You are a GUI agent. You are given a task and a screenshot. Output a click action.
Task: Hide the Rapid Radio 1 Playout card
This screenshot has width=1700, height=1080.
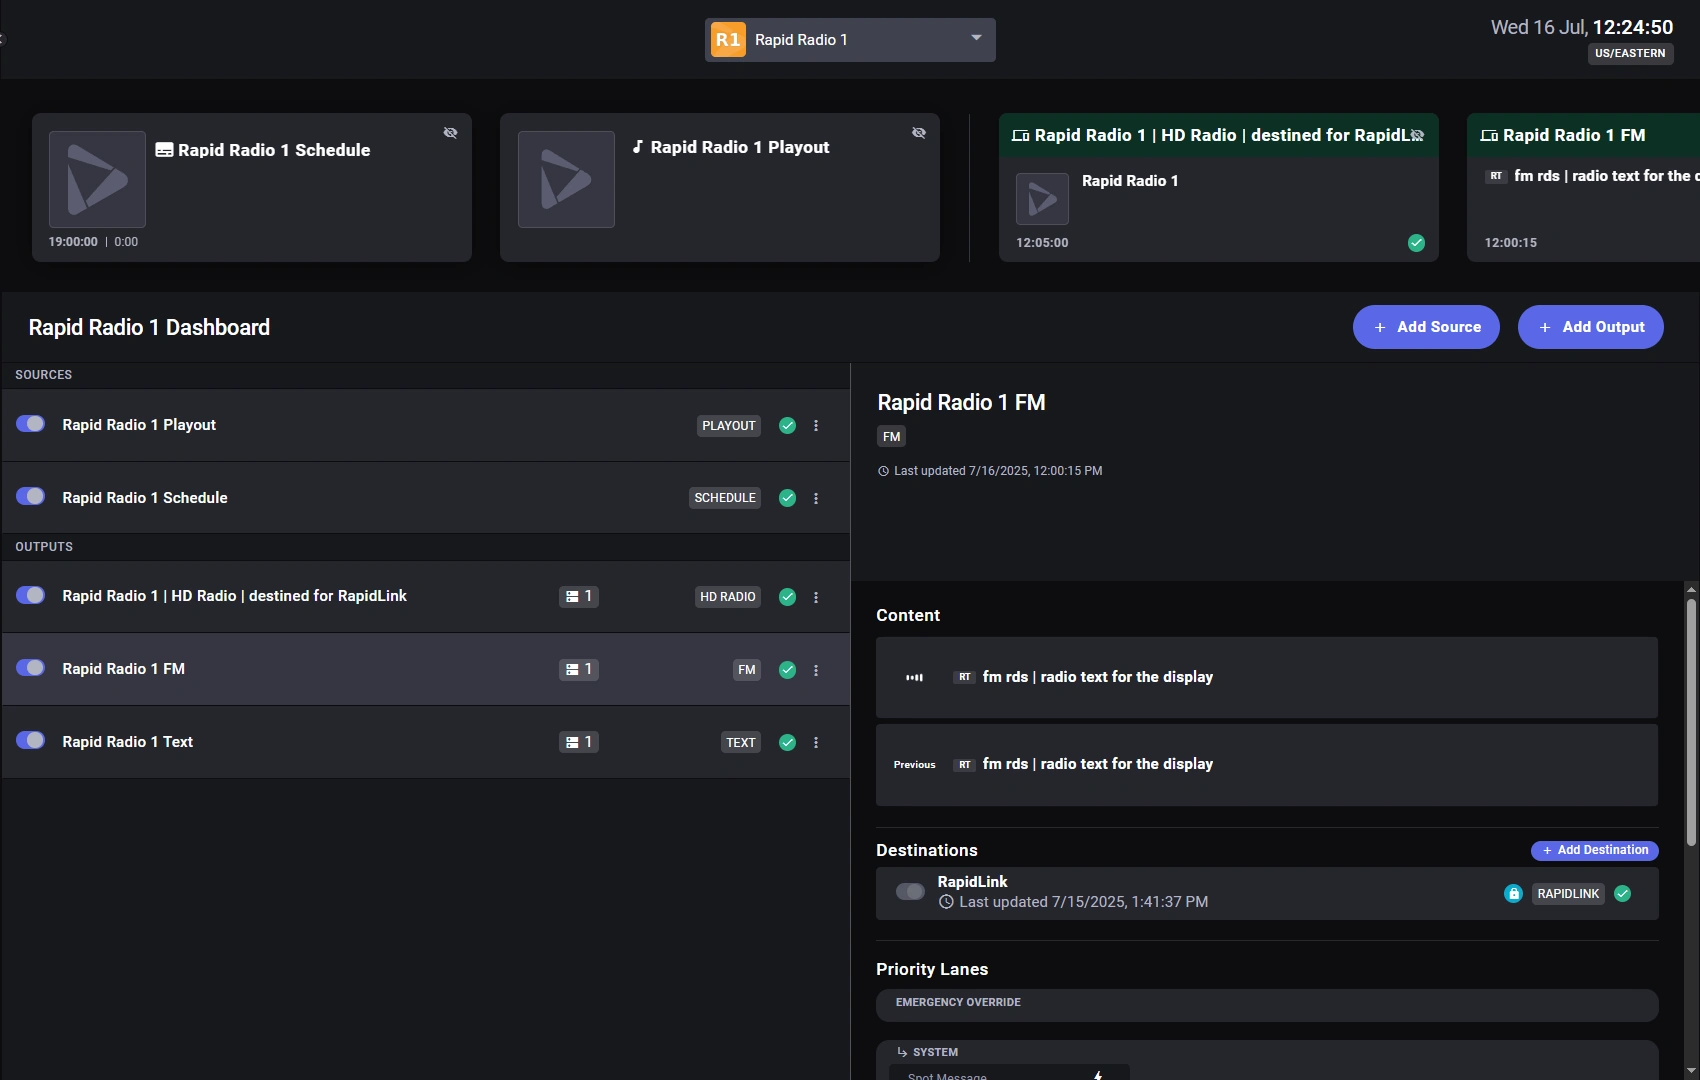coord(919,133)
